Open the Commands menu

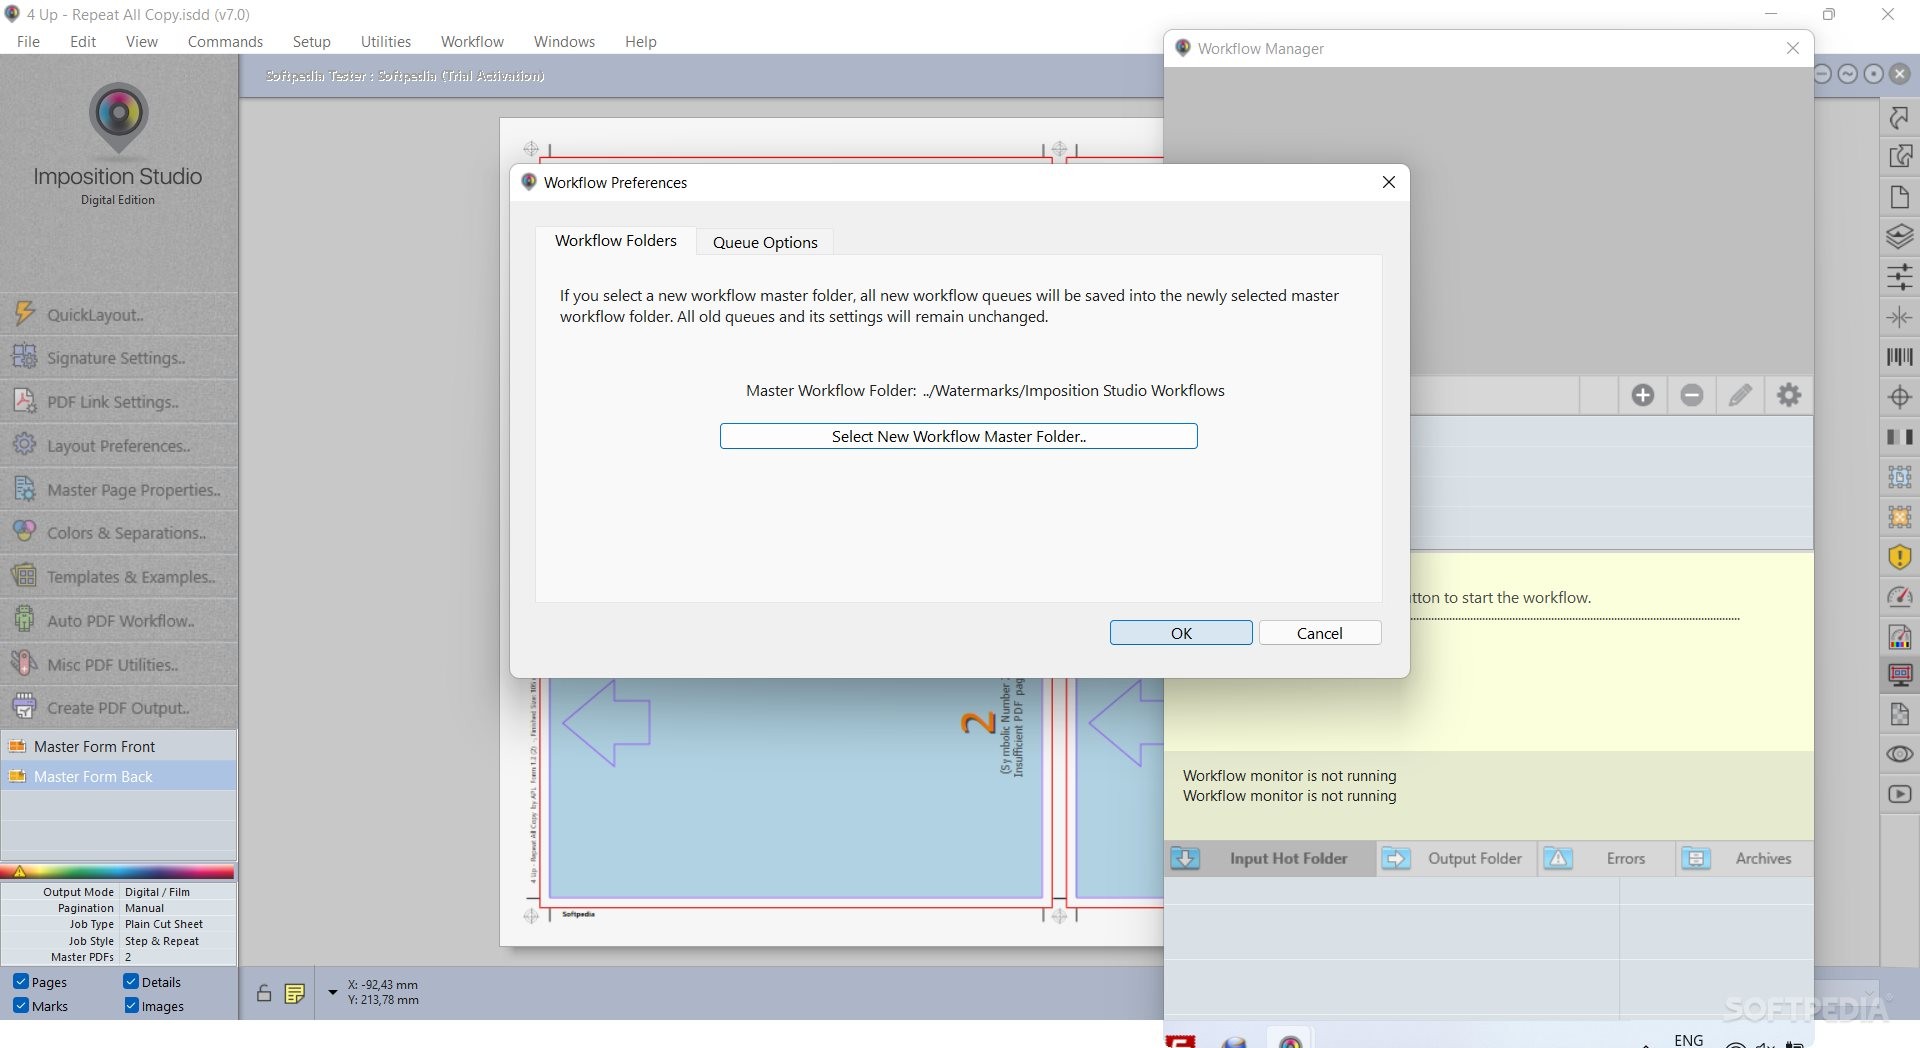(225, 41)
